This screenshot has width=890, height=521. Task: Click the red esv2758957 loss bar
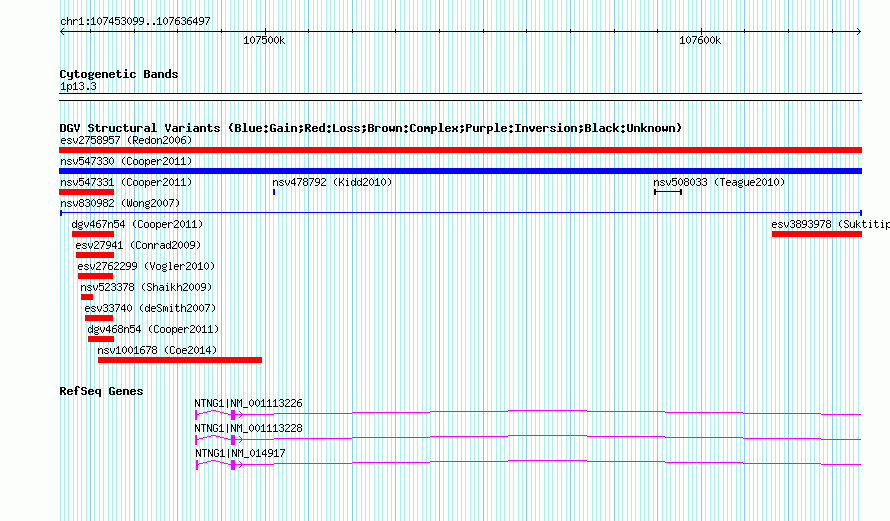[x=460, y=150]
